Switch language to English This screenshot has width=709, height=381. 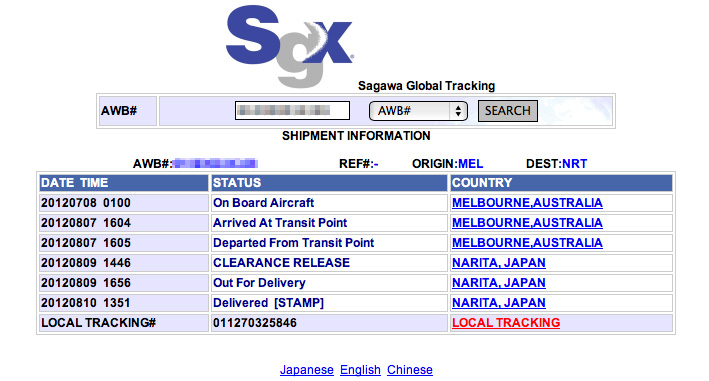(x=360, y=370)
